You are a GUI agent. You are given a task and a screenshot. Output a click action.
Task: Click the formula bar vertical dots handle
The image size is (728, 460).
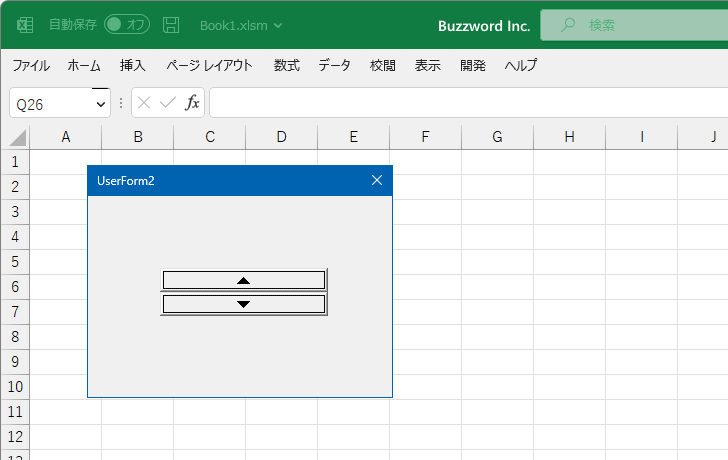click(121, 103)
